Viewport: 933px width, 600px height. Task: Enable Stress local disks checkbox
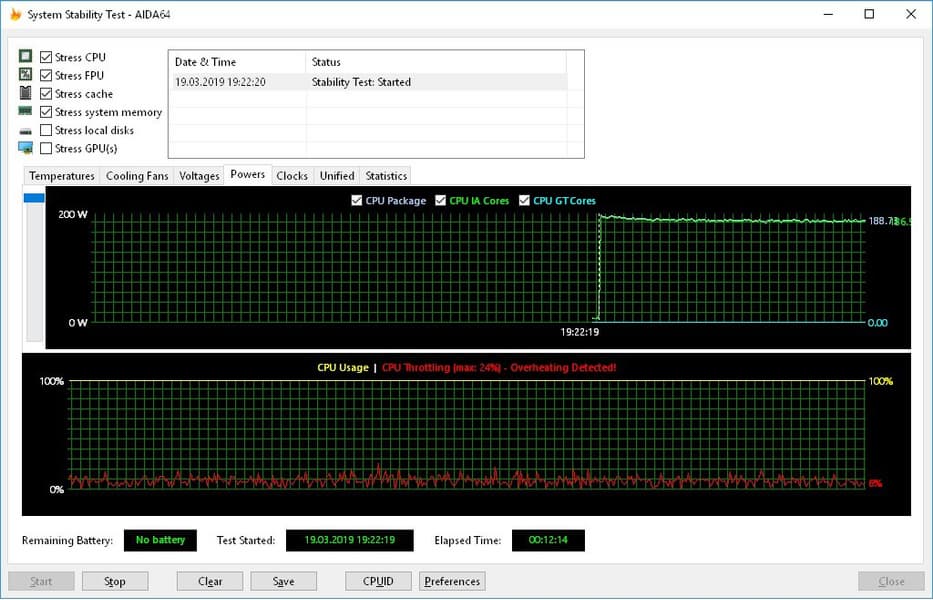click(x=46, y=130)
